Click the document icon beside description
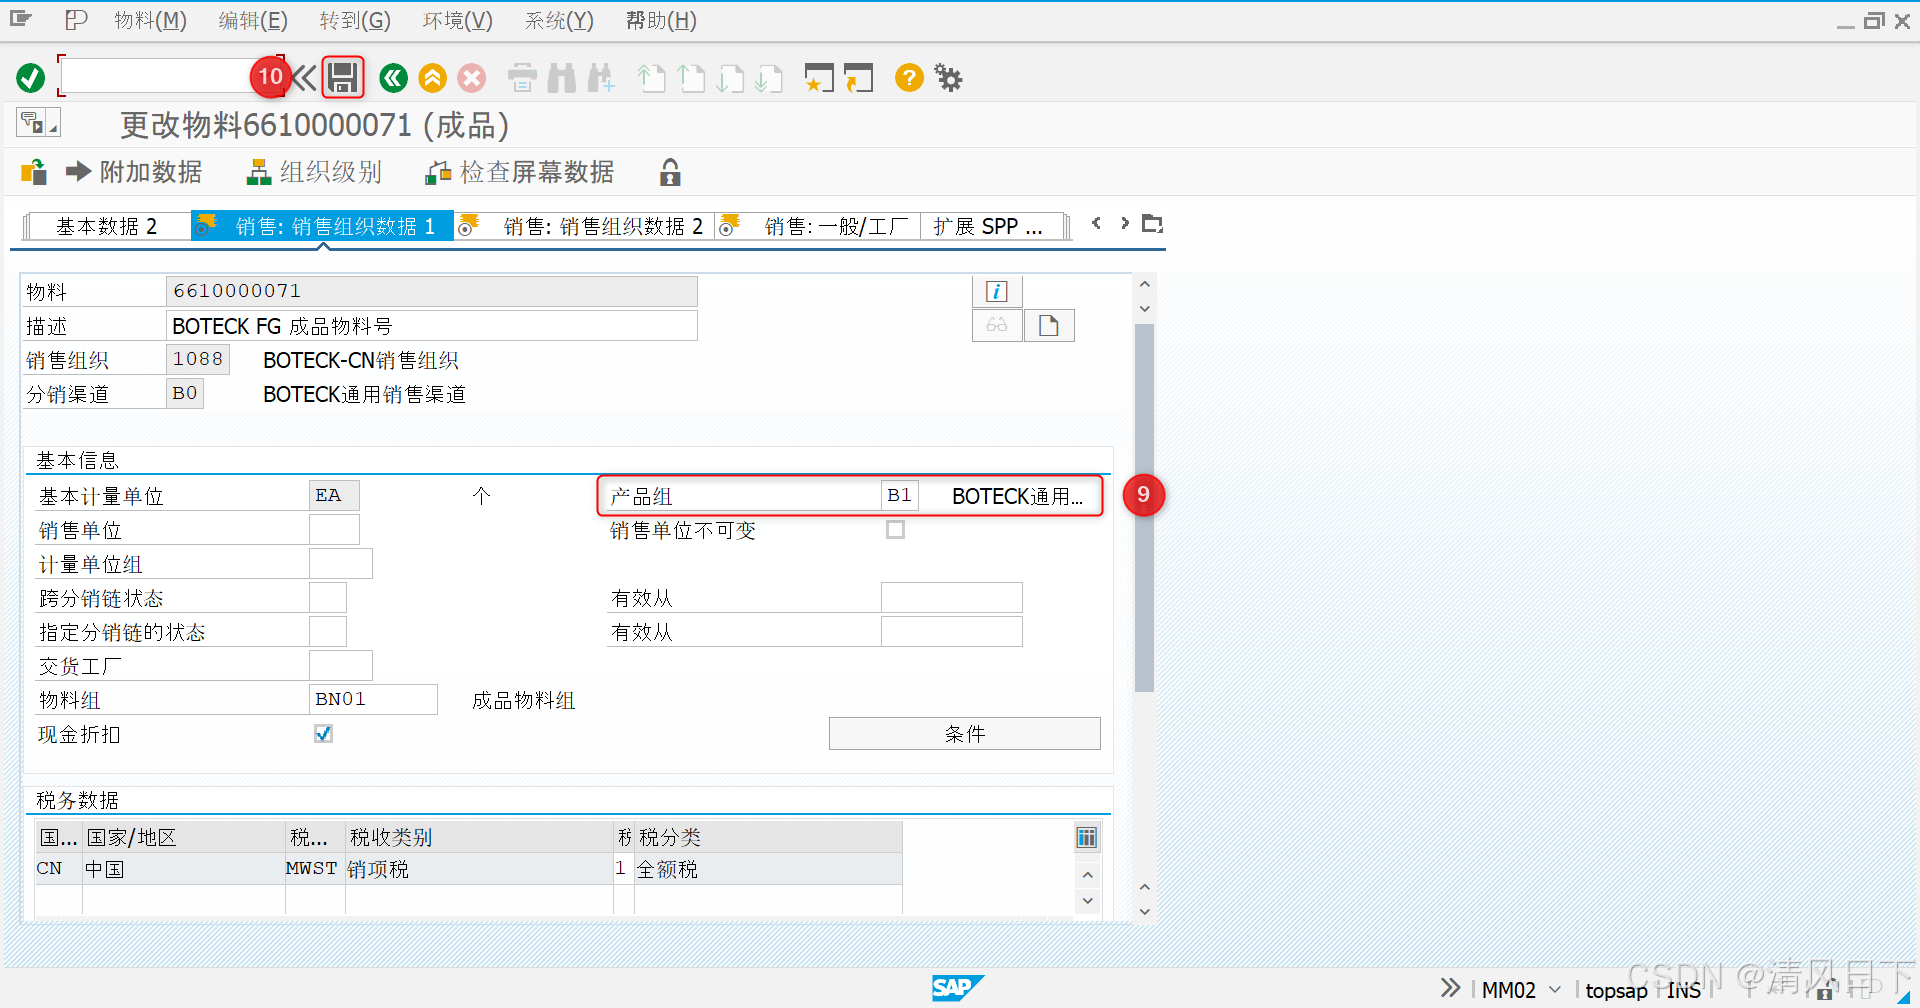The image size is (1920, 1008). pos(1049,325)
